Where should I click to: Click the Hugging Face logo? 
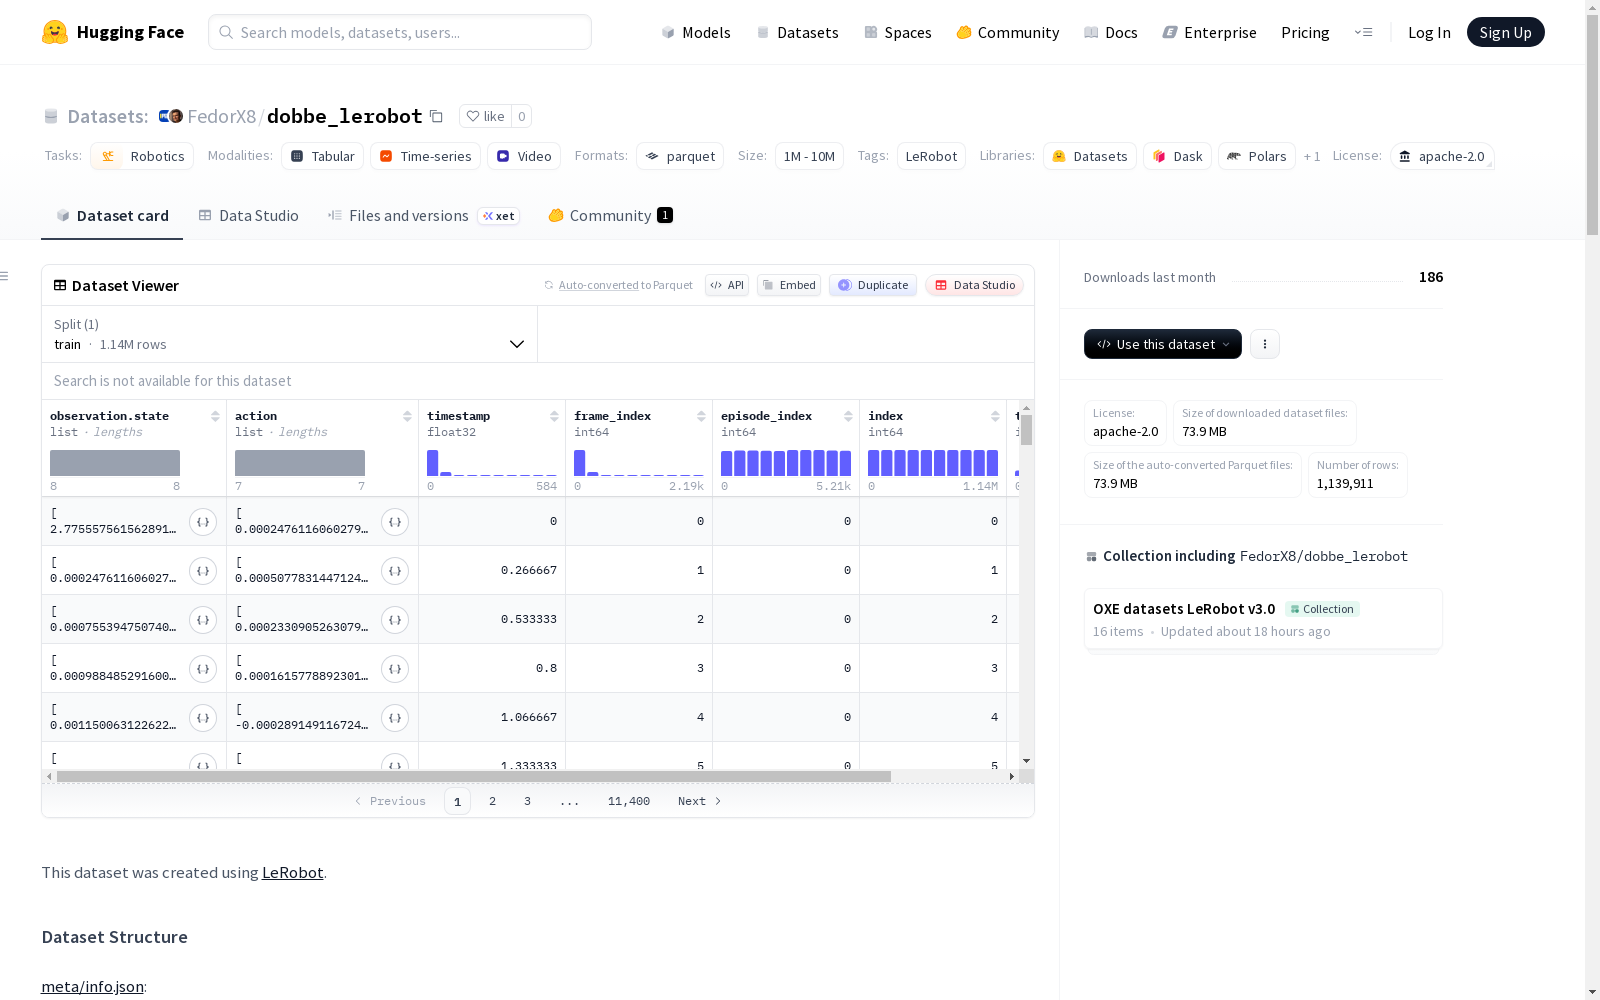pyautogui.click(x=113, y=32)
